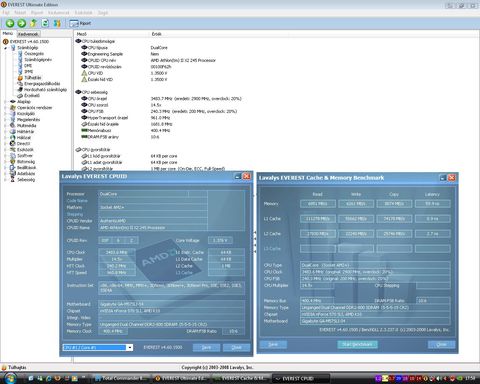This screenshot has width=480, height=384.
Task: Open the CPU core selector dropdown
Action: click(x=130, y=347)
